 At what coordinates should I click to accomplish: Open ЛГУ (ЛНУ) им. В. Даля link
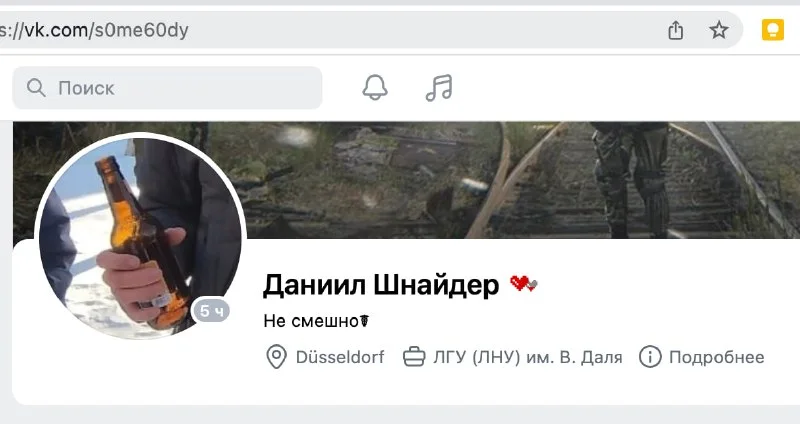(x=528, y=357)
